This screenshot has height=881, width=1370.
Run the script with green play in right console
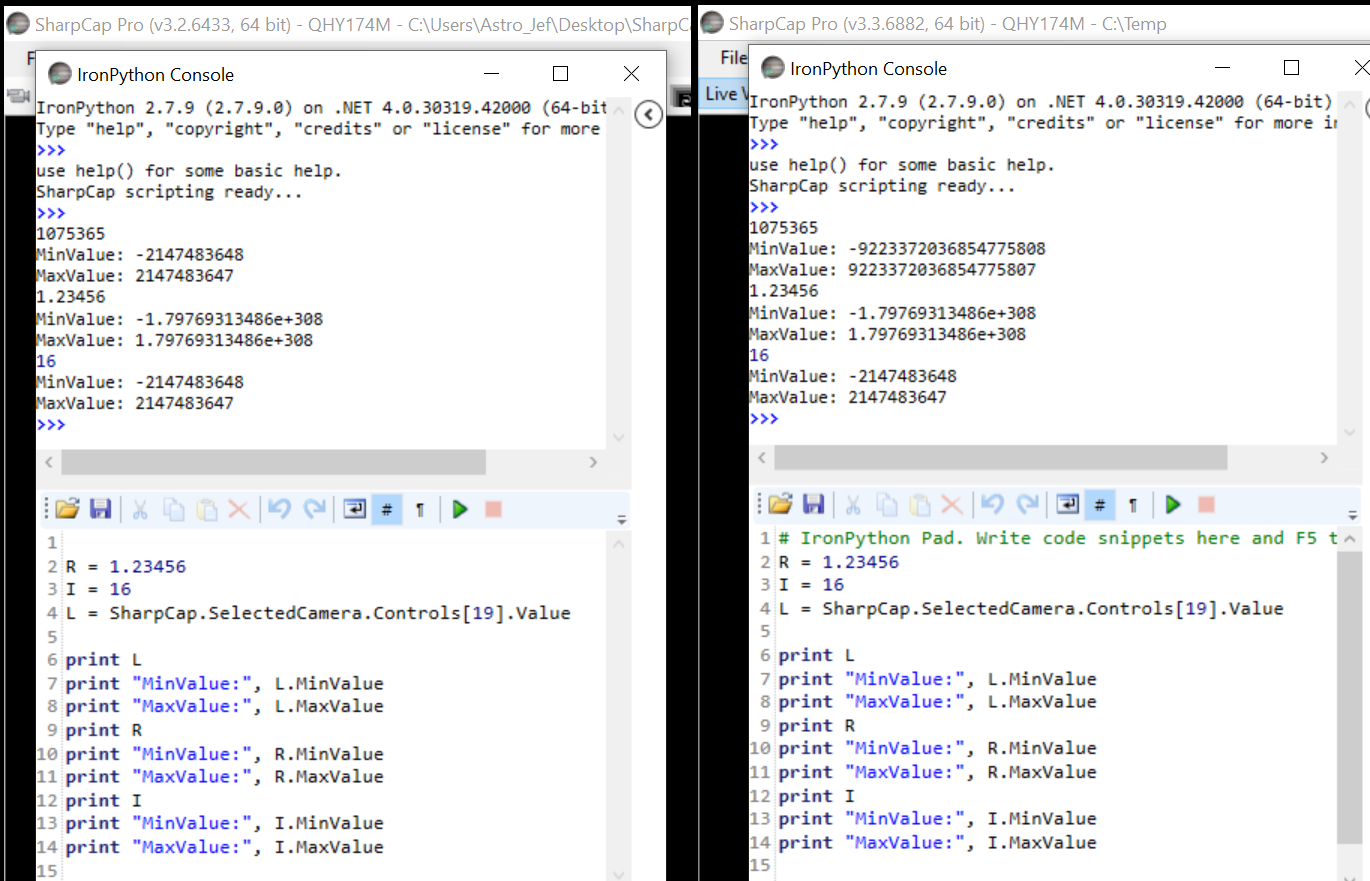(1173, 504)
